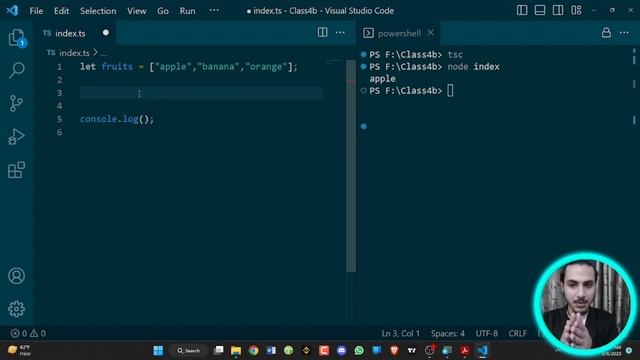Click the VS Code icon in the taskbar

(x=482, y=350)
